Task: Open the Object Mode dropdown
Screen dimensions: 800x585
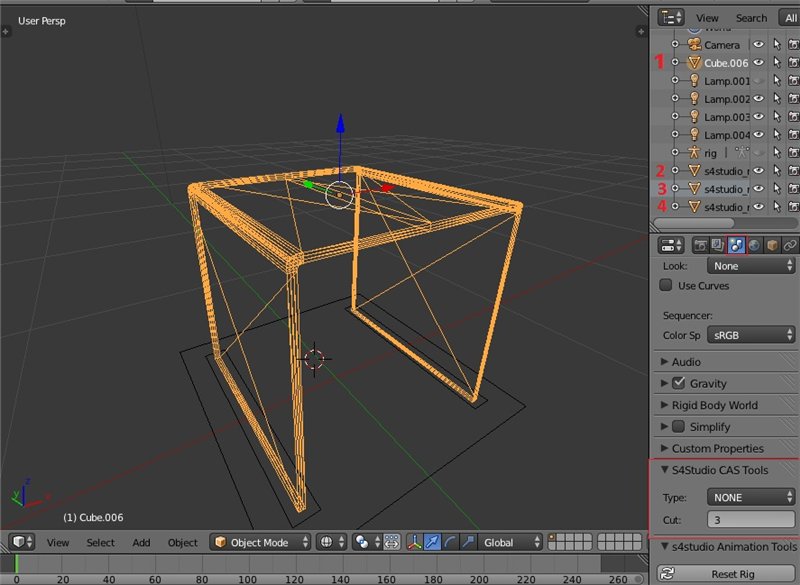Action: [x=258, y=542]
